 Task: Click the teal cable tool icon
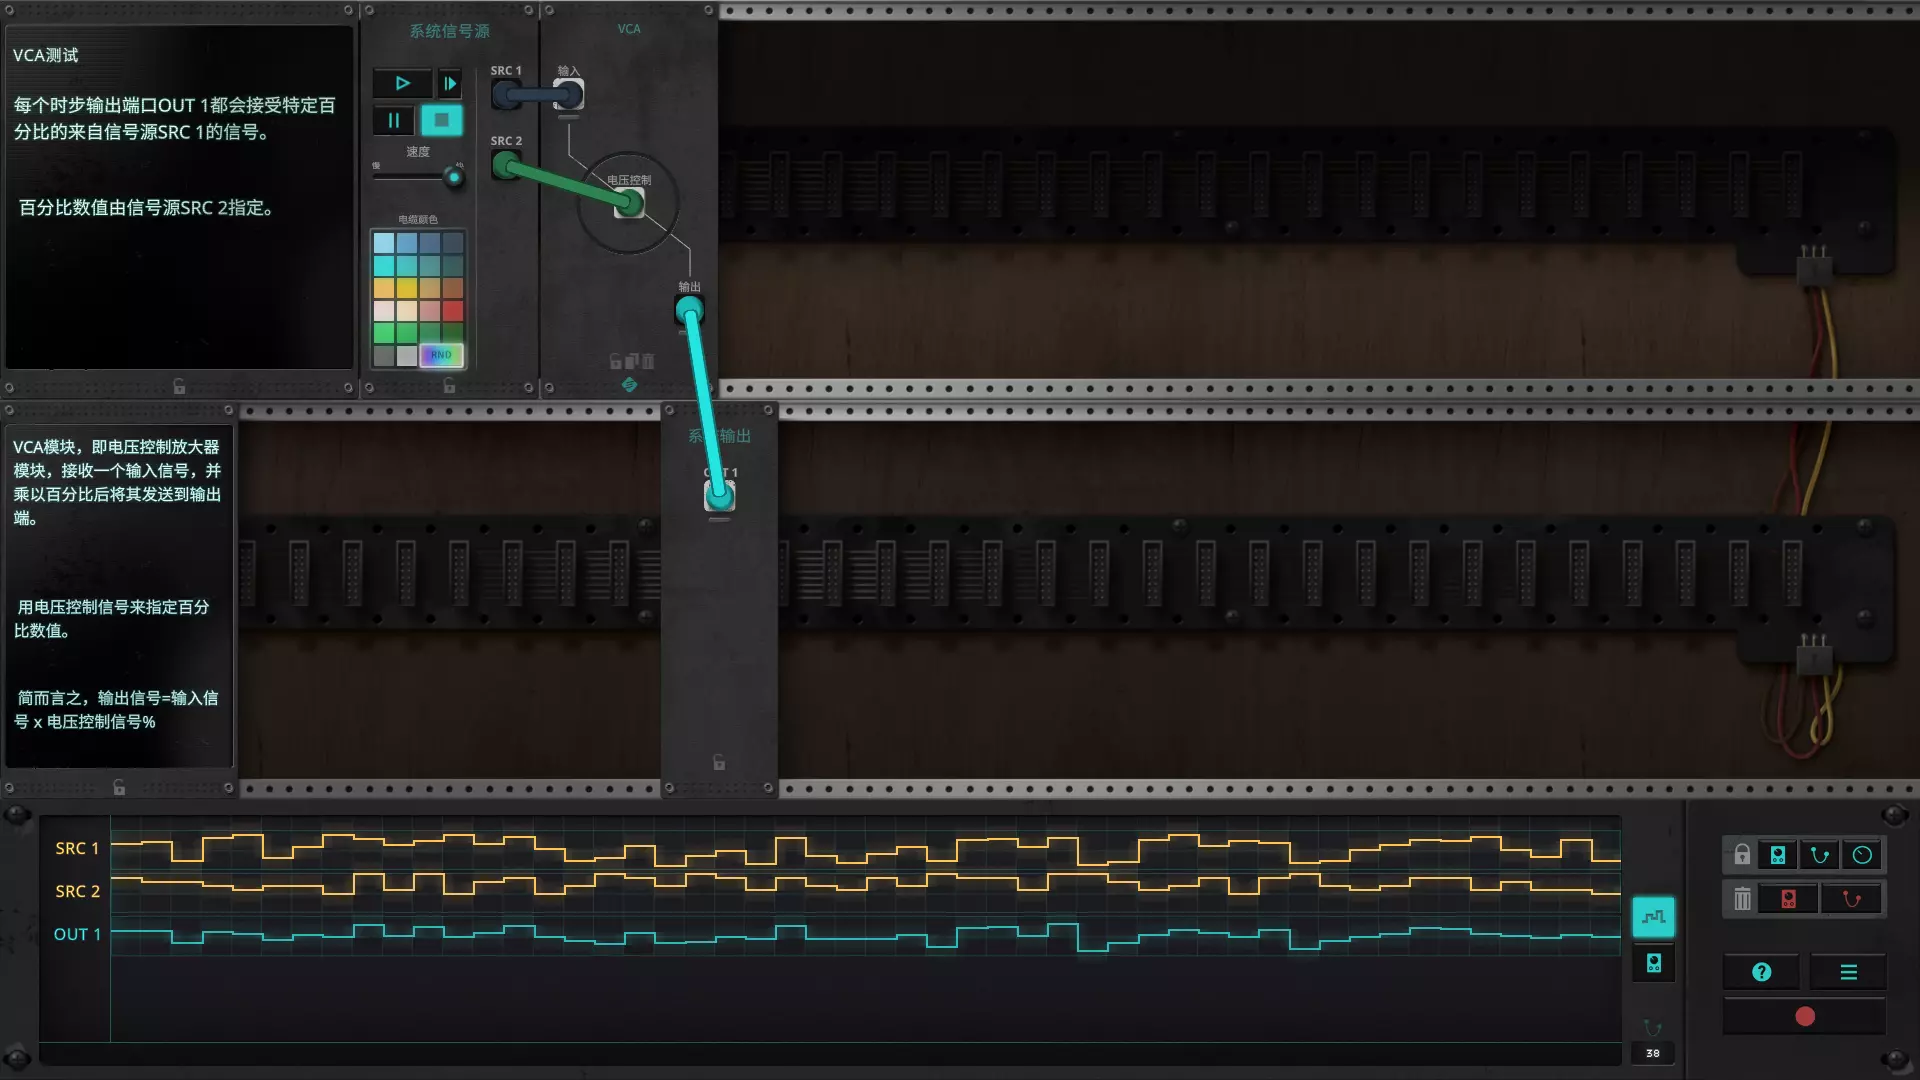(x=1820, y=855)
